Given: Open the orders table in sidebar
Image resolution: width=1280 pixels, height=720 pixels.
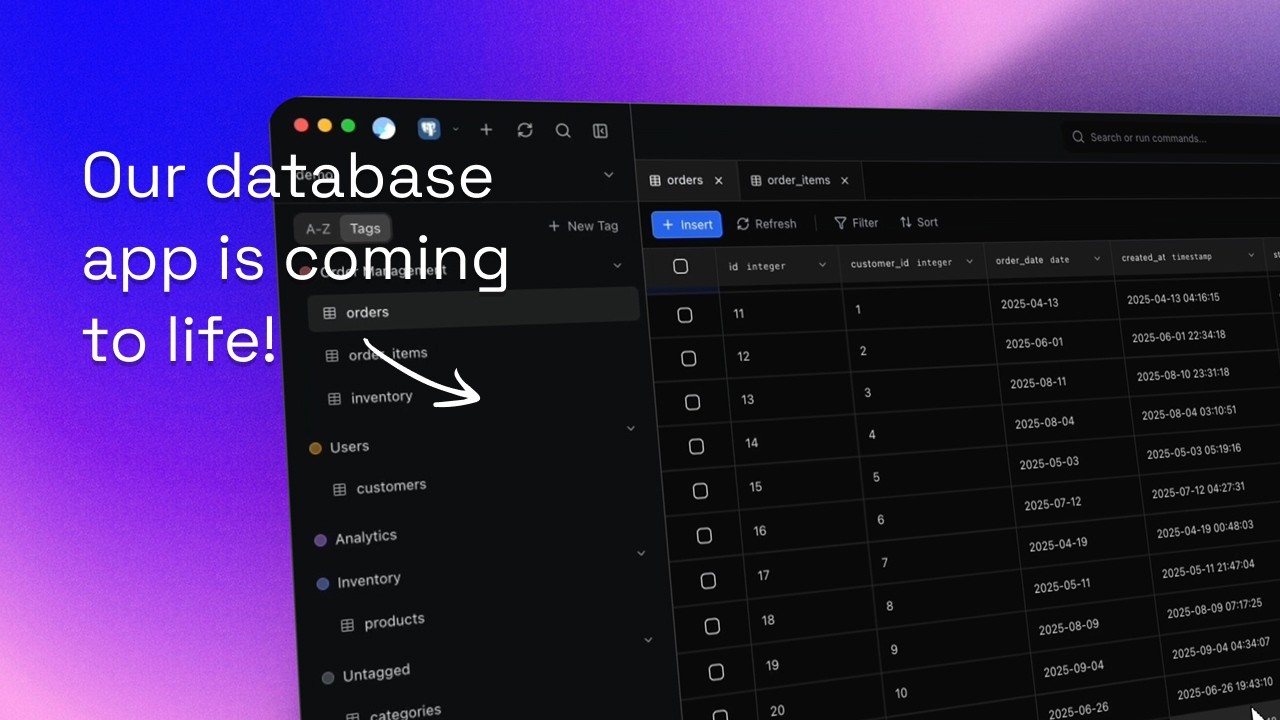Looking at the screenshot, I should 474,310.
